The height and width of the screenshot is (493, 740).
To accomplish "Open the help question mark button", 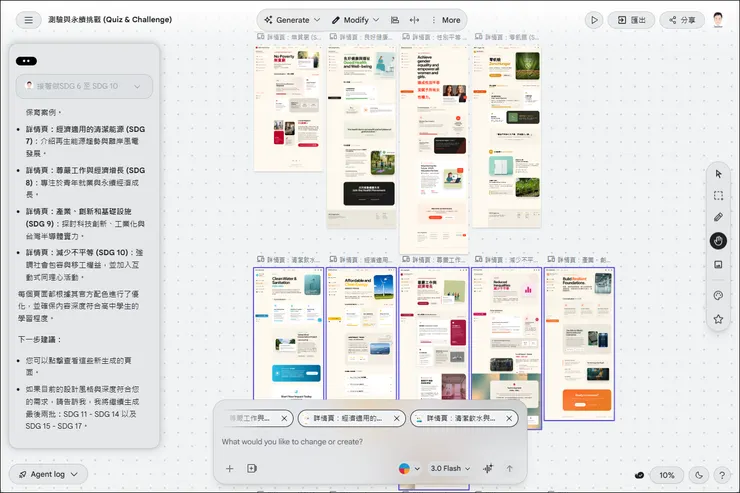I will pyautogui.click(x=722, y=475).
